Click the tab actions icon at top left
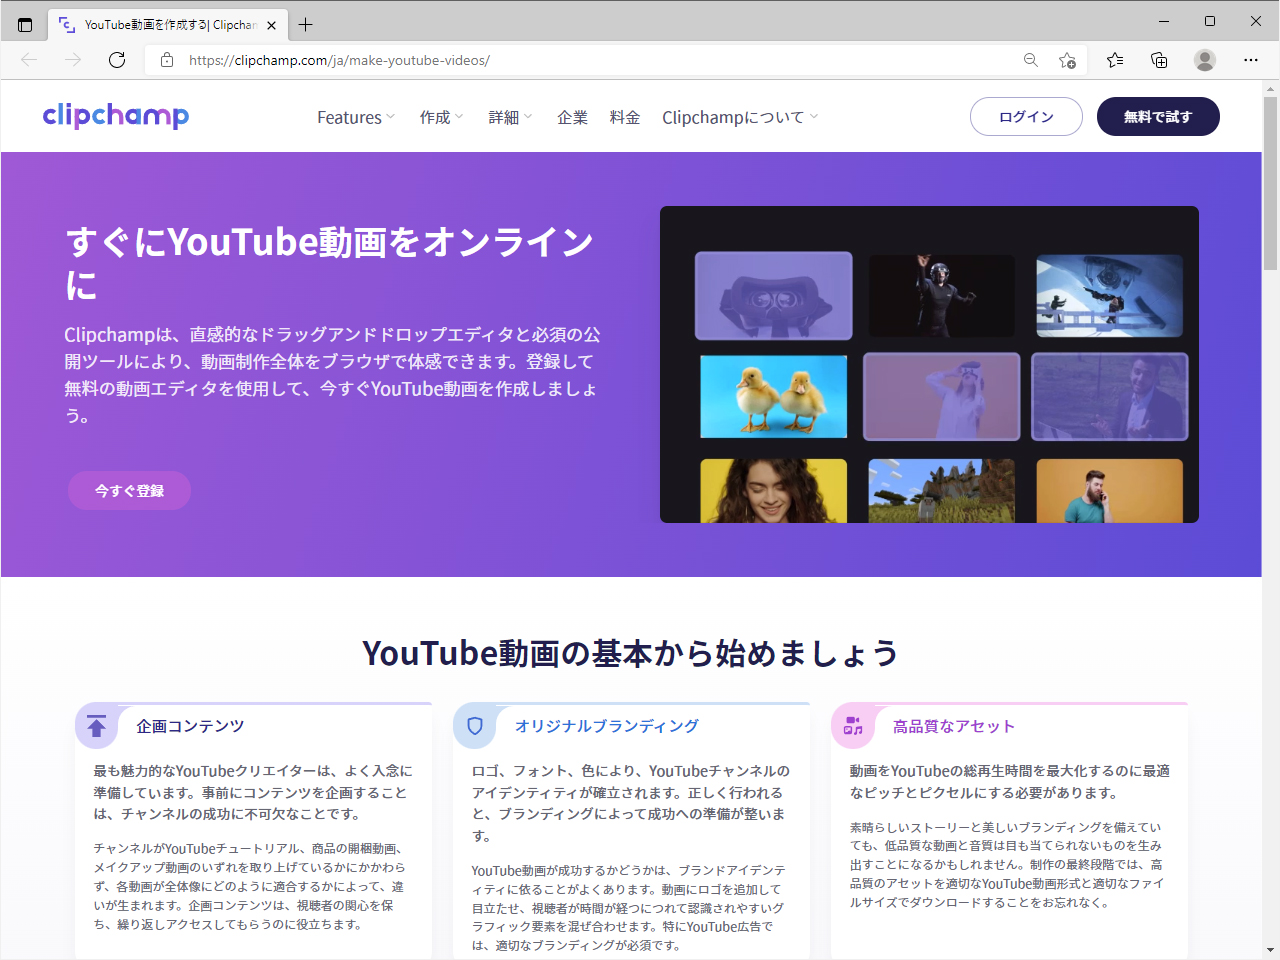 click(25, 24)
